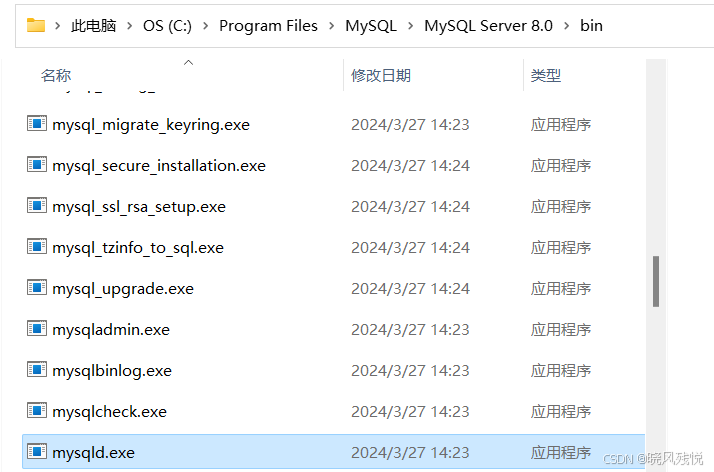Screen dimensions: 714x472
Task: Navigate to 此电脑 breadcrumb
Action: coord(93,26)
